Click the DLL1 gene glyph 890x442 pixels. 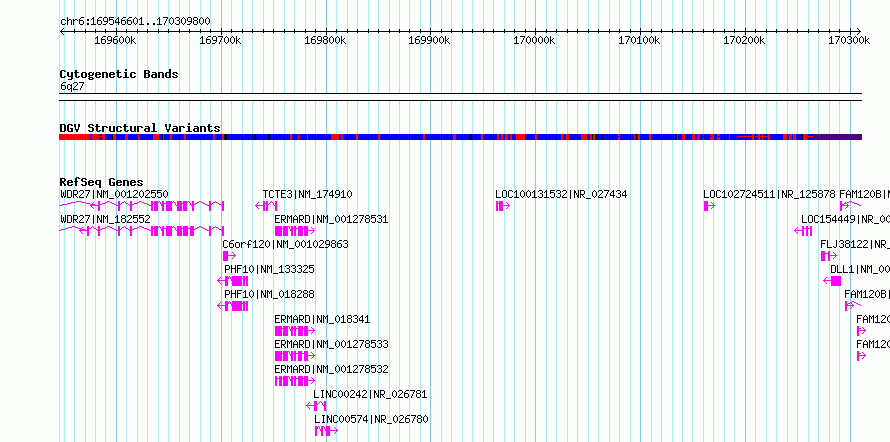pos(832,281)
